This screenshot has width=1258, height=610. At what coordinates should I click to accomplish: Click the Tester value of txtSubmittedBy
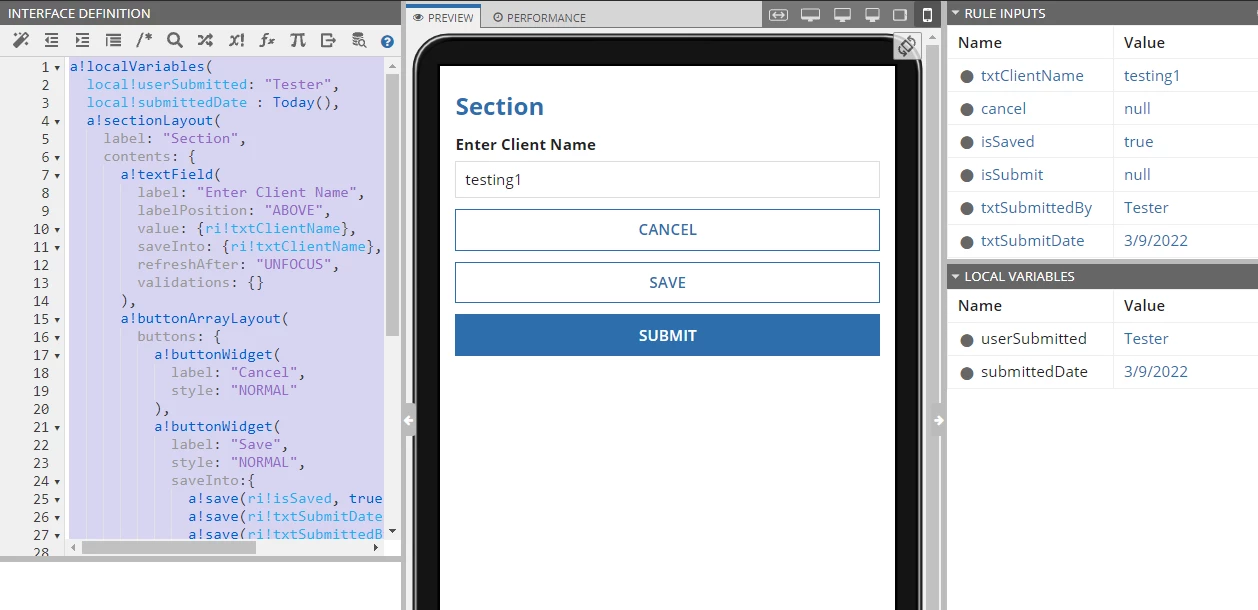(1146, 208)
